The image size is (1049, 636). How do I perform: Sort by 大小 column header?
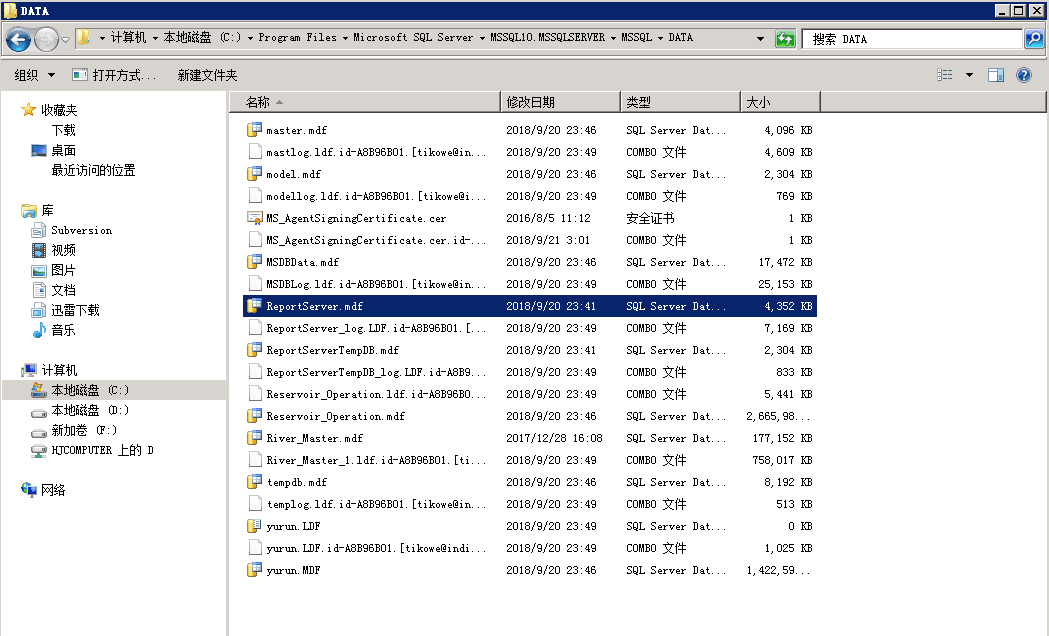point(780,102)
